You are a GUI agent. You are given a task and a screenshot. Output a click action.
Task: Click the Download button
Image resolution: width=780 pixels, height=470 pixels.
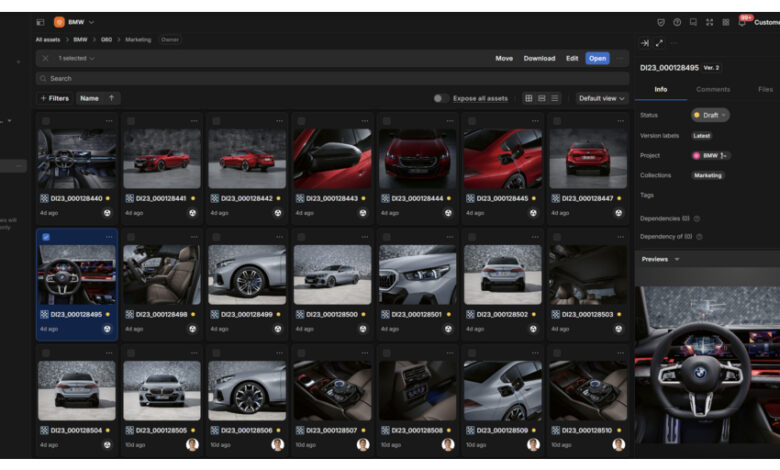tap(539, 58)
